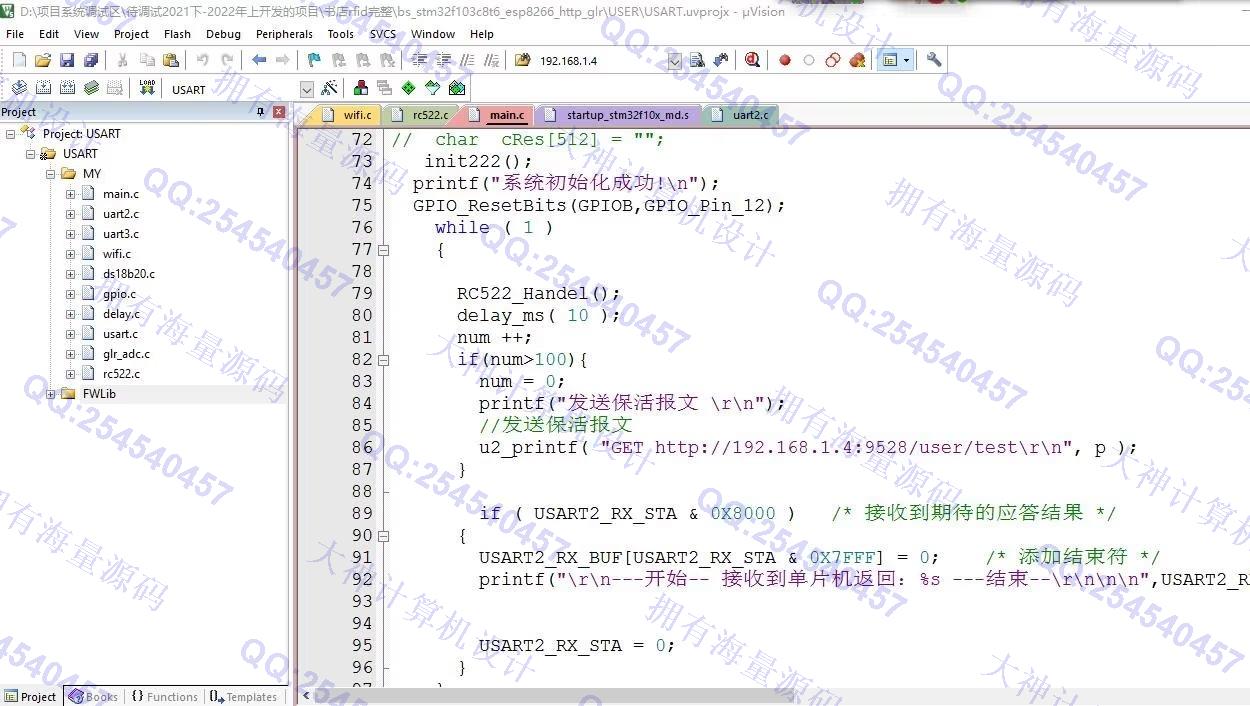Switch to the rc522.c editor tab
Screen dimensions: 1250x706
pos(420,115)
